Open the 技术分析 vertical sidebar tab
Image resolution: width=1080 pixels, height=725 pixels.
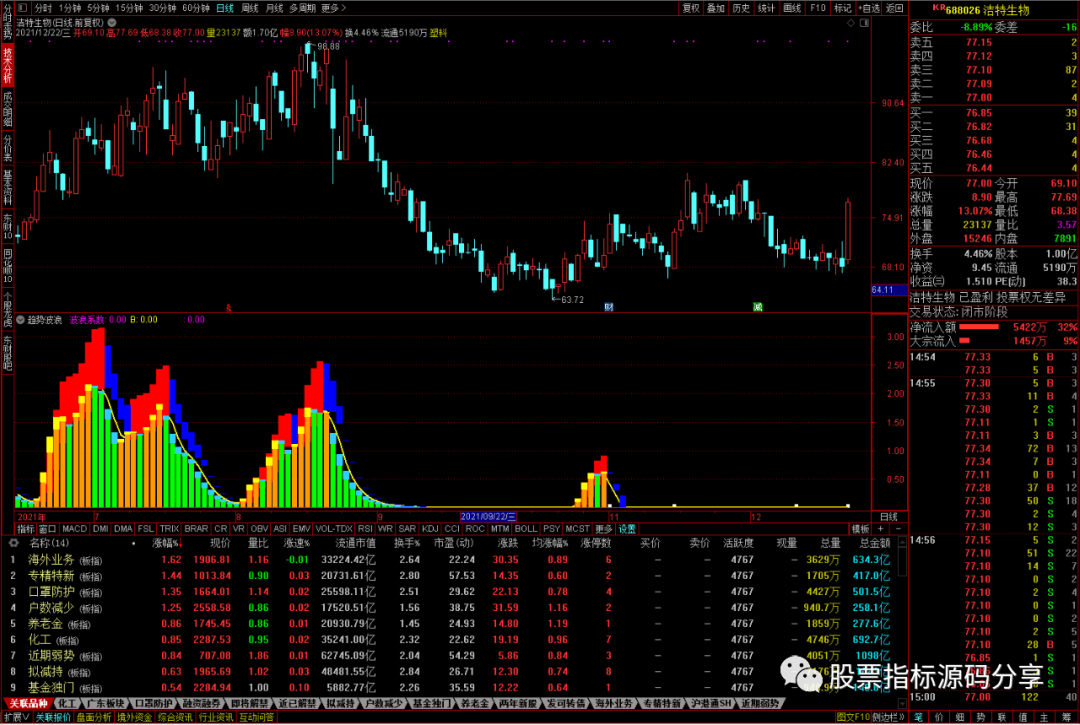point(8,65)
